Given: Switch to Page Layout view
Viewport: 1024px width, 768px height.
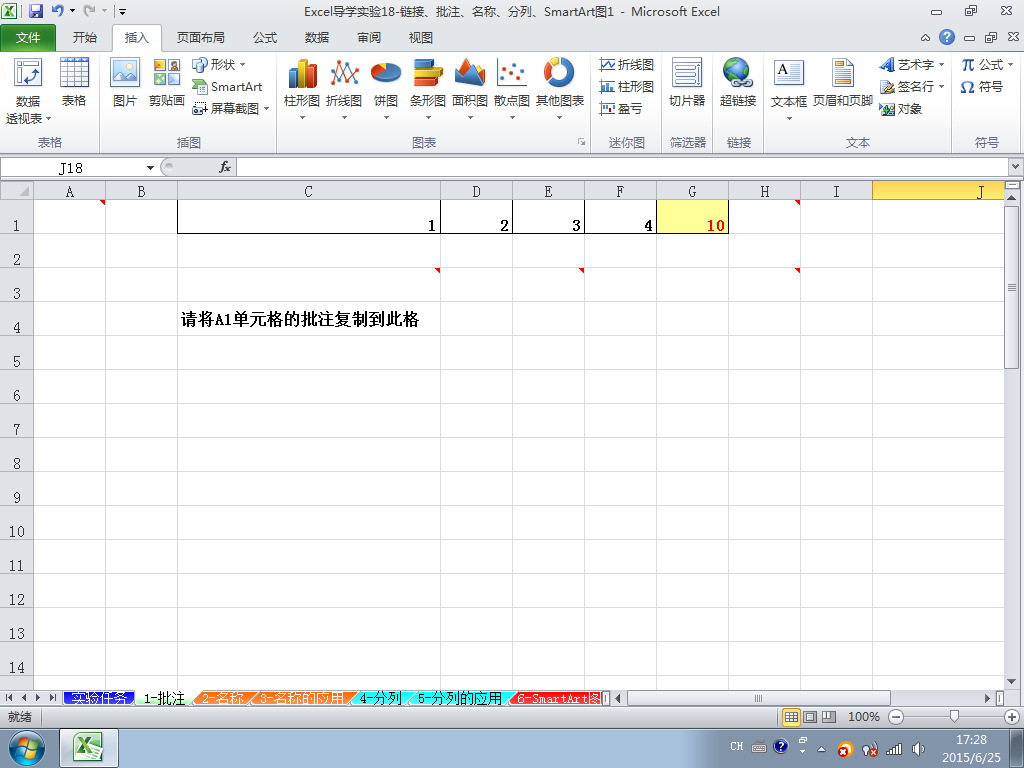Looking at the screenshot, I should [x=810, y=717].
